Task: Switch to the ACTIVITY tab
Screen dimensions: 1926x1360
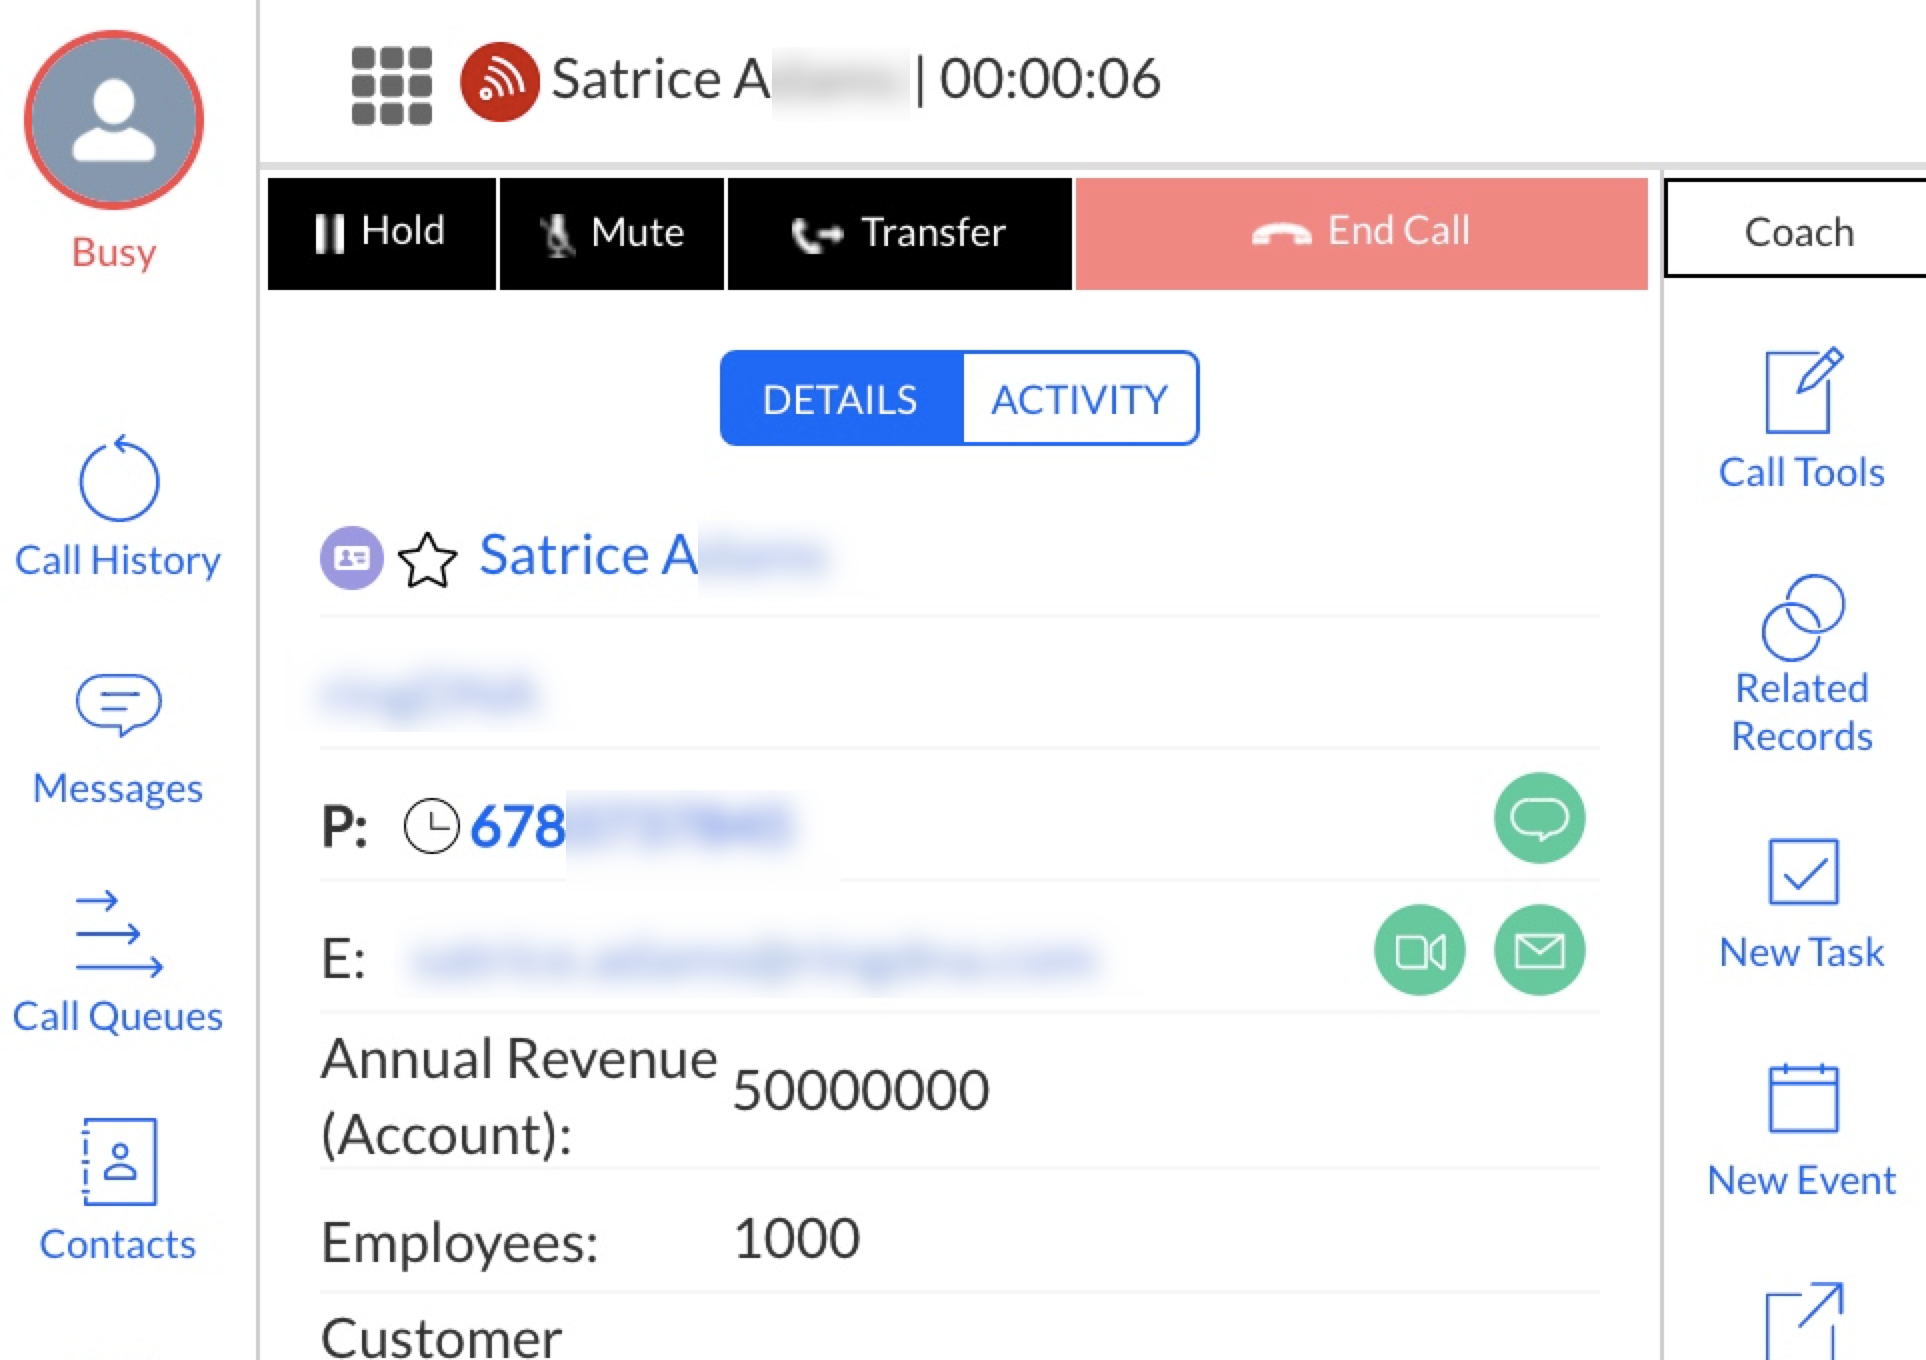Action: [1079, 399]
